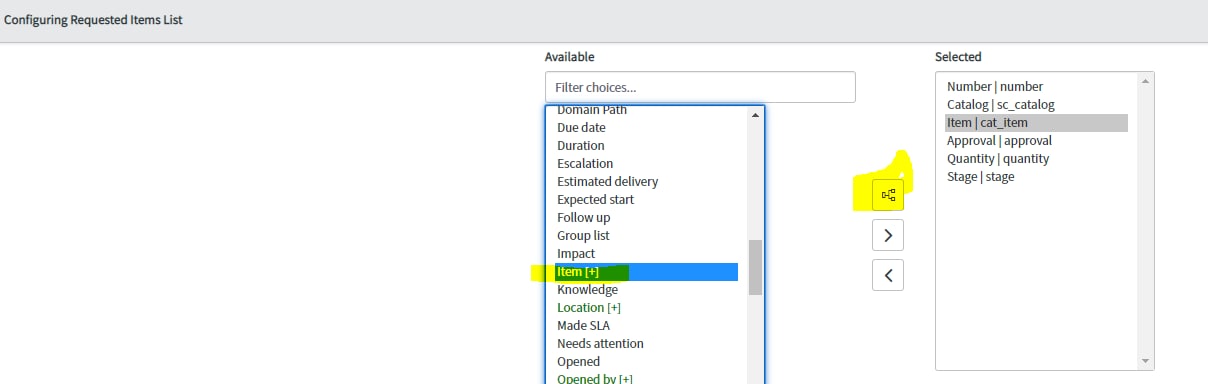Image resolution: width=1208 pixels, height=384 pixels.
Task: Select Needs attention option
Action: click(x=647, y=344)
